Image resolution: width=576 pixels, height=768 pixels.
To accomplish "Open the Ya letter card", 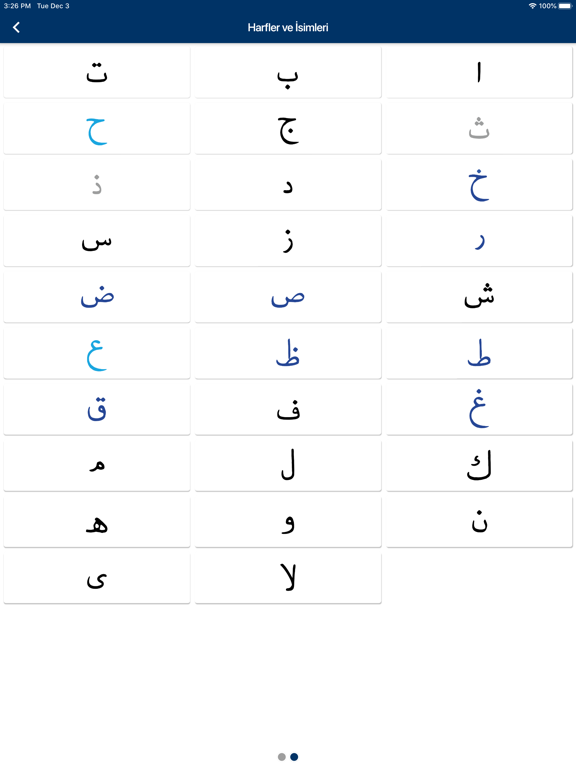I will click(x=96, y=578).
